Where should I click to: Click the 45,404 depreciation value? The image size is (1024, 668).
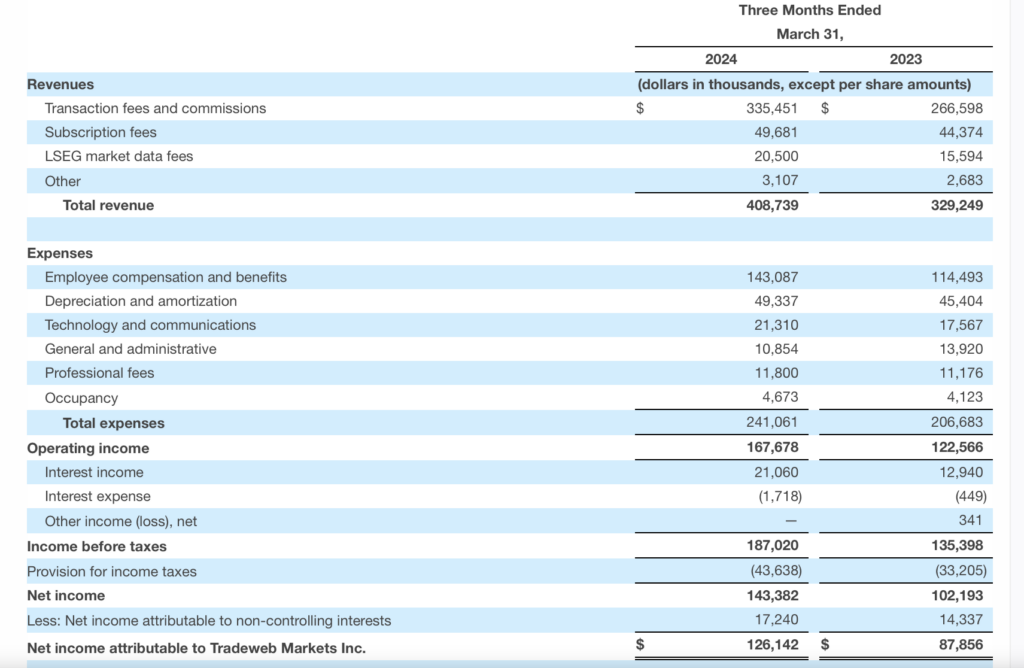[x=961, y=302]
